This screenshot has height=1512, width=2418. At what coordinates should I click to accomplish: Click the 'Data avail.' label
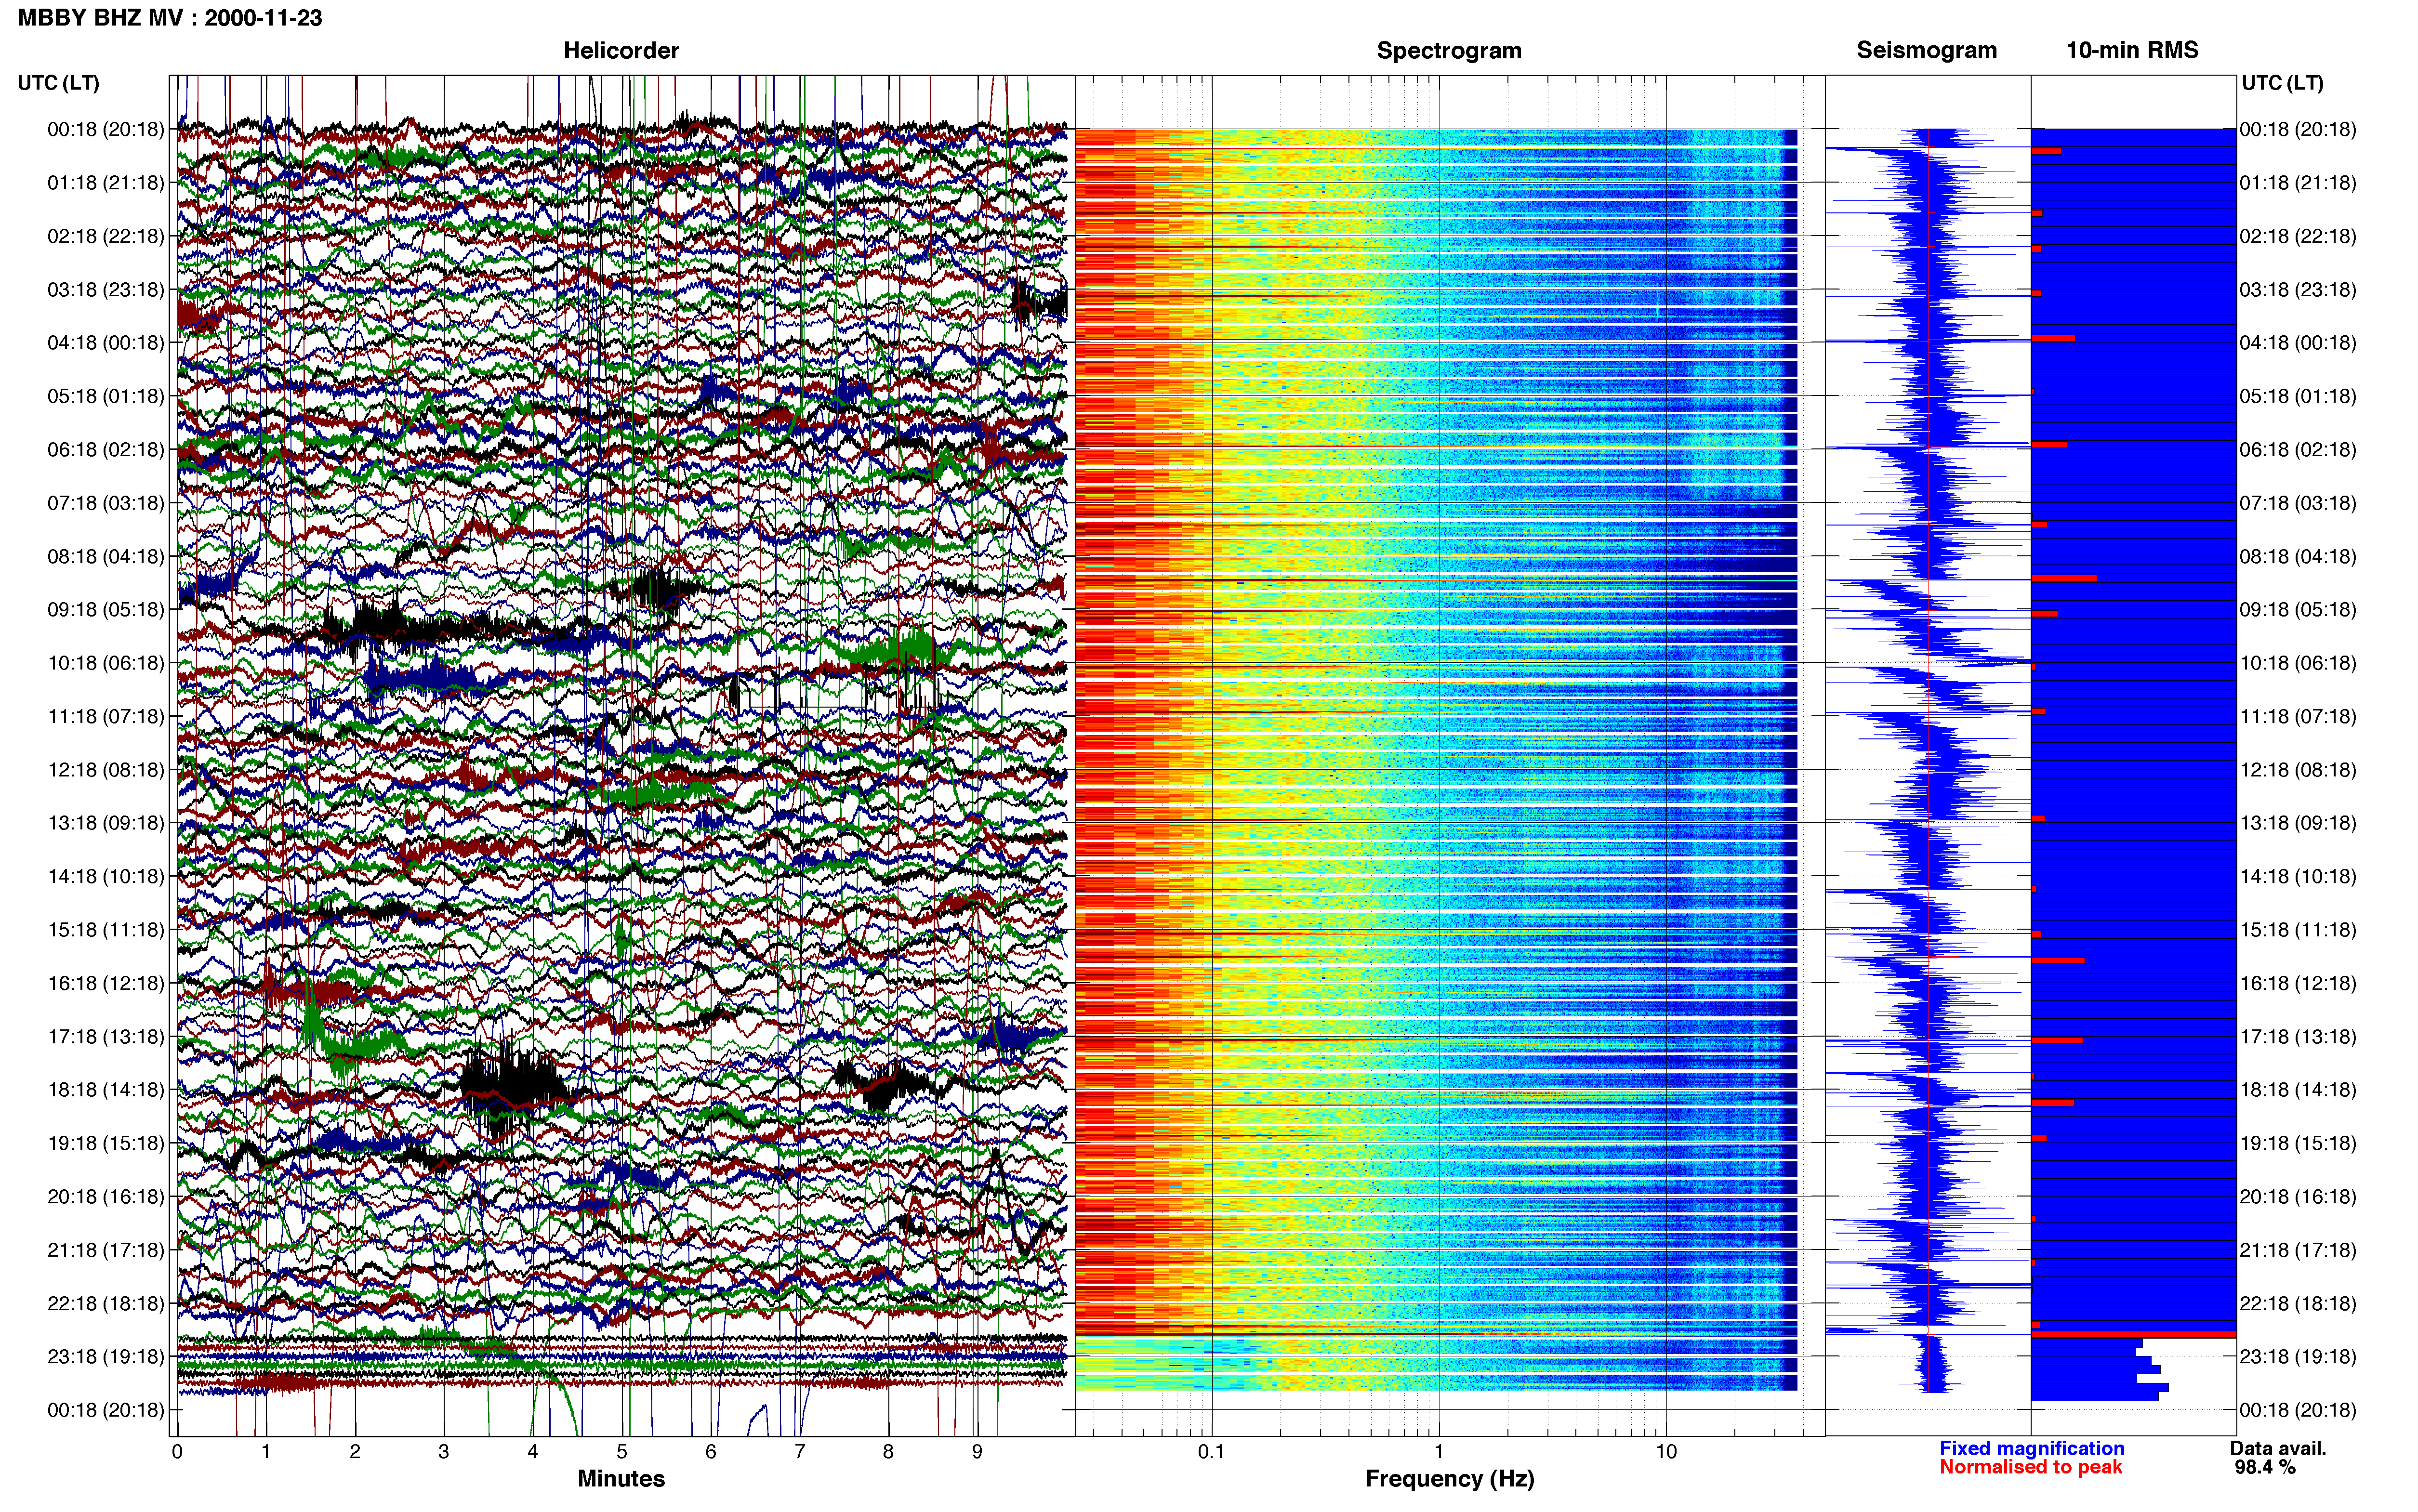[2278, 1448]
